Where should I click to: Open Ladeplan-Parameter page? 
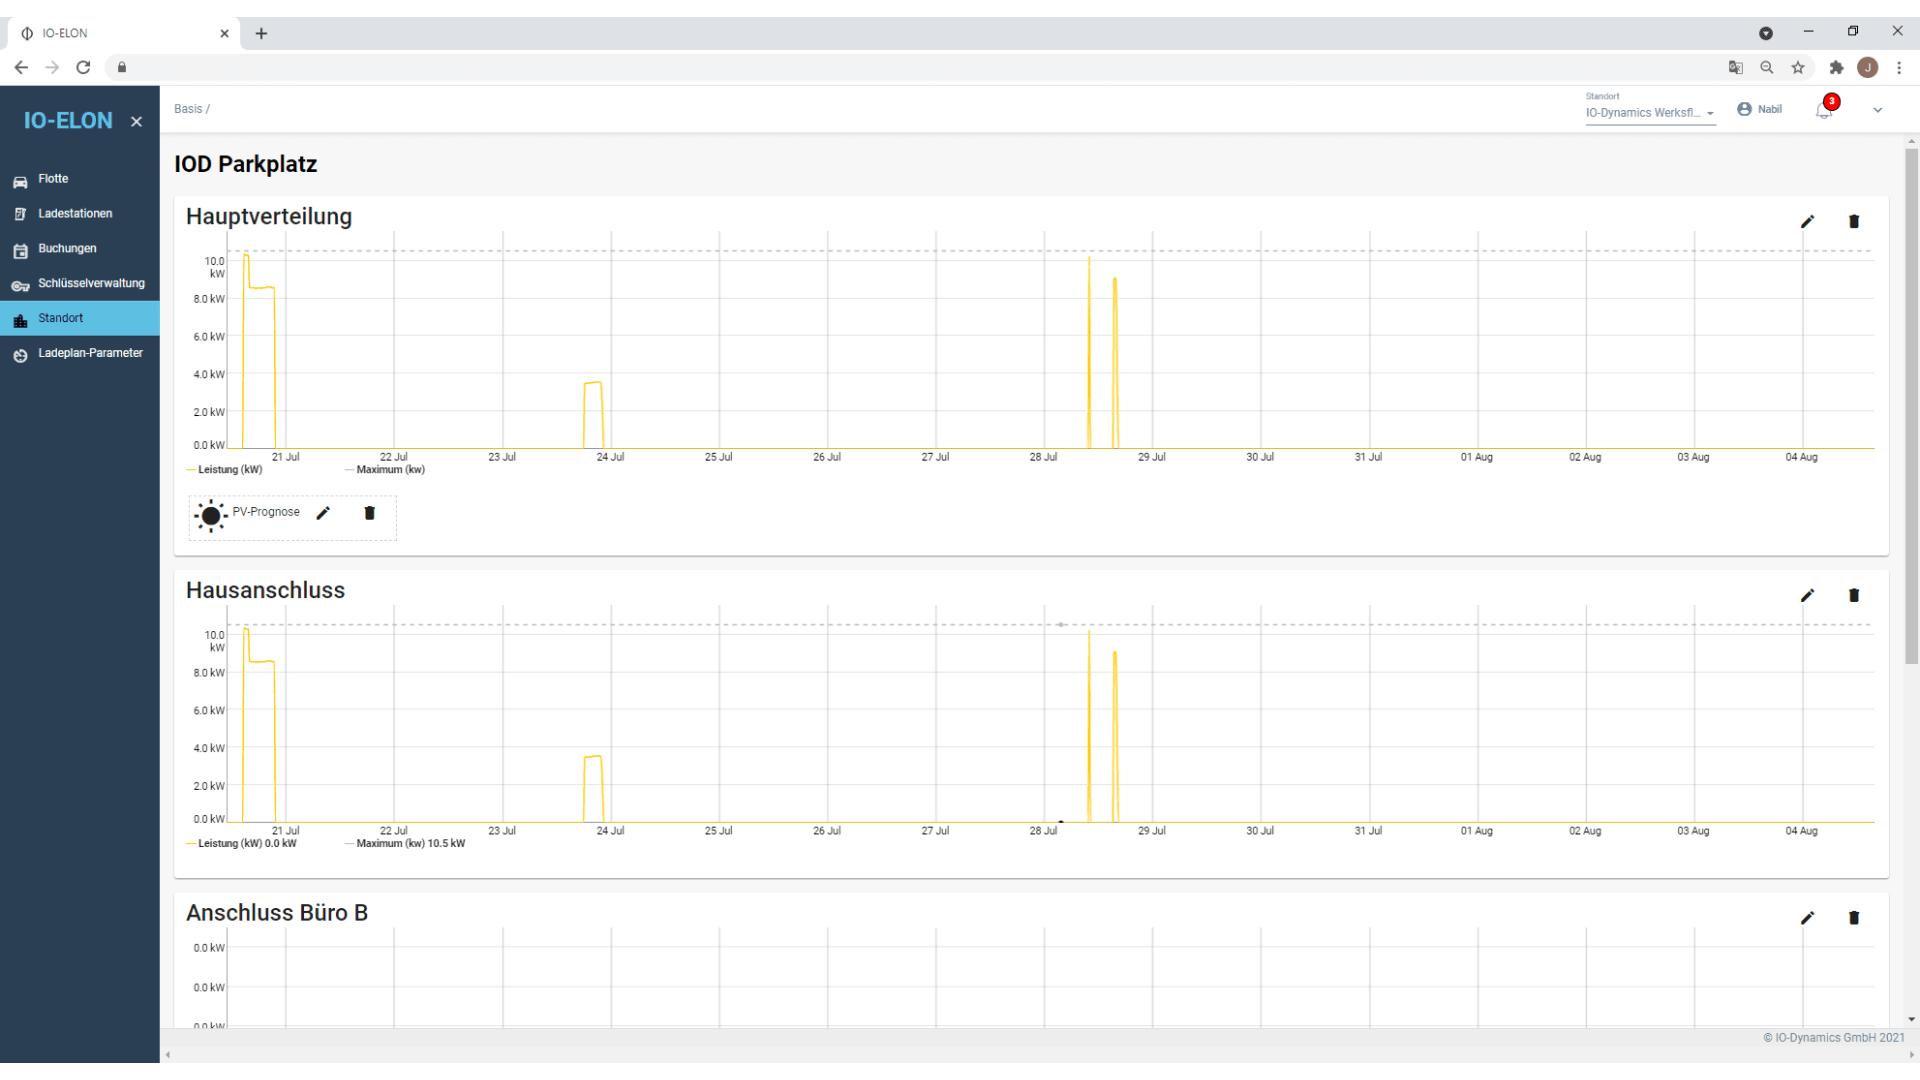pyautogui.click(x=90, y=353)
